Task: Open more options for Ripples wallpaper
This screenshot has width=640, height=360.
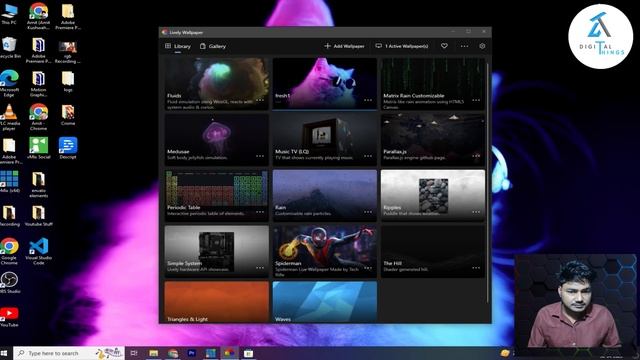Action: (x=476, y=212)
